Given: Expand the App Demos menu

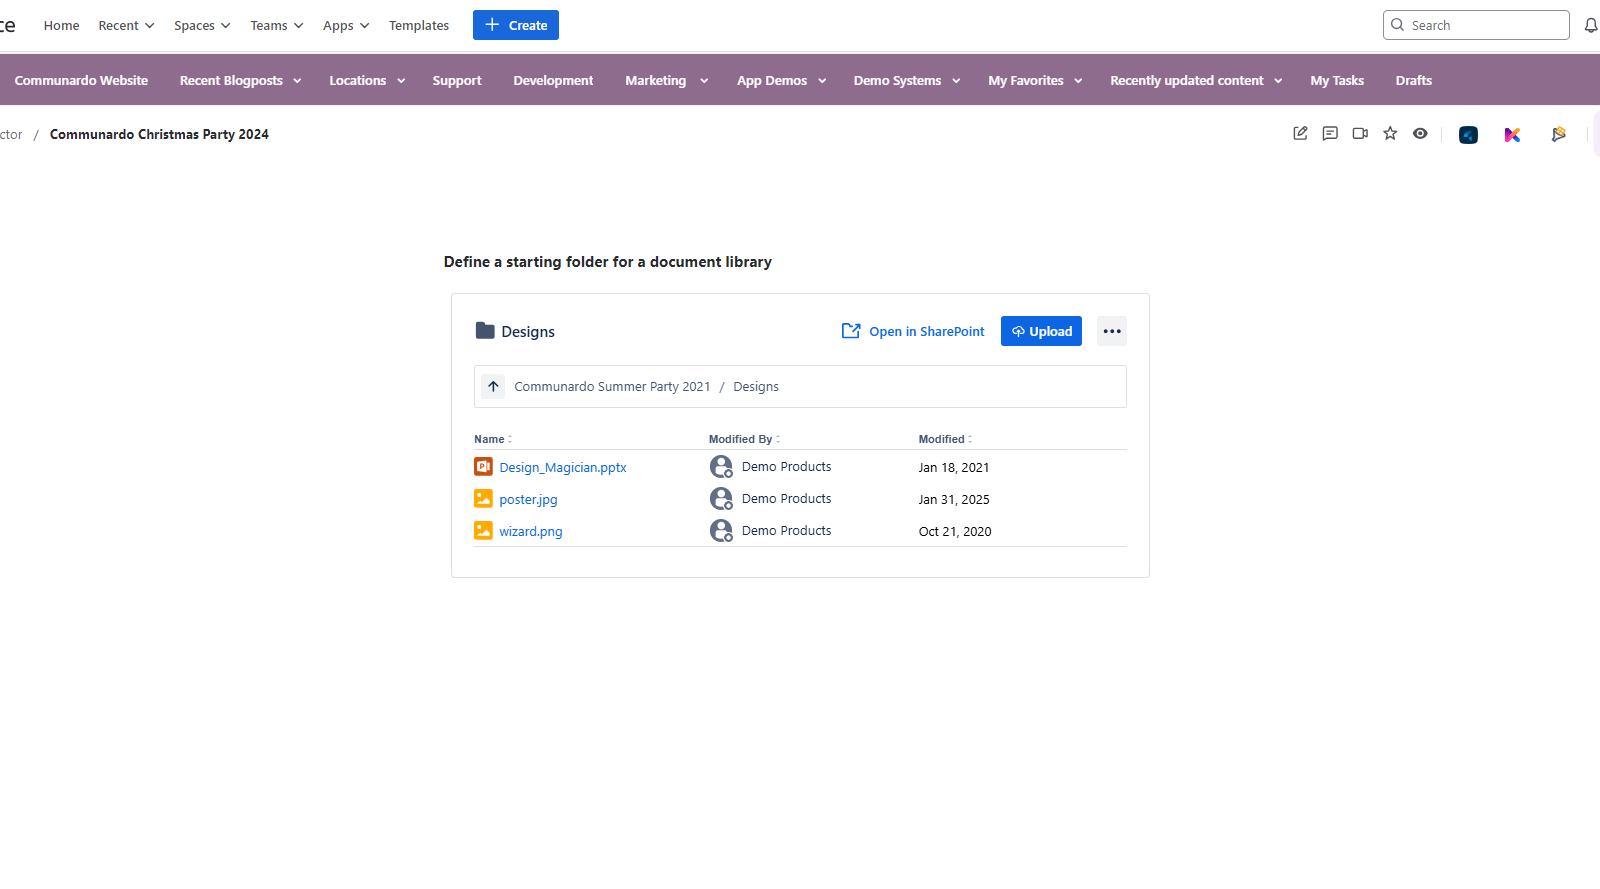Looking at the screenshot, I should 781,80.
